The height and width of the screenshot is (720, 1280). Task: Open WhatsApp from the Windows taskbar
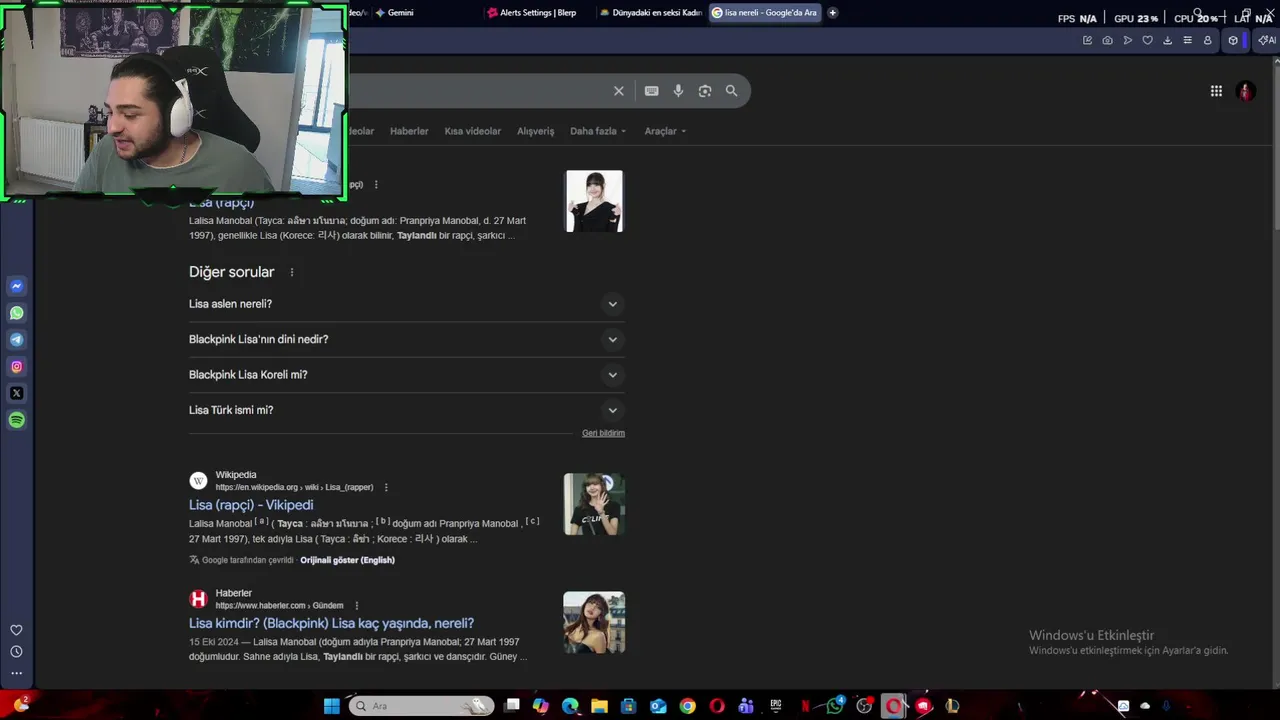[835, 706]
